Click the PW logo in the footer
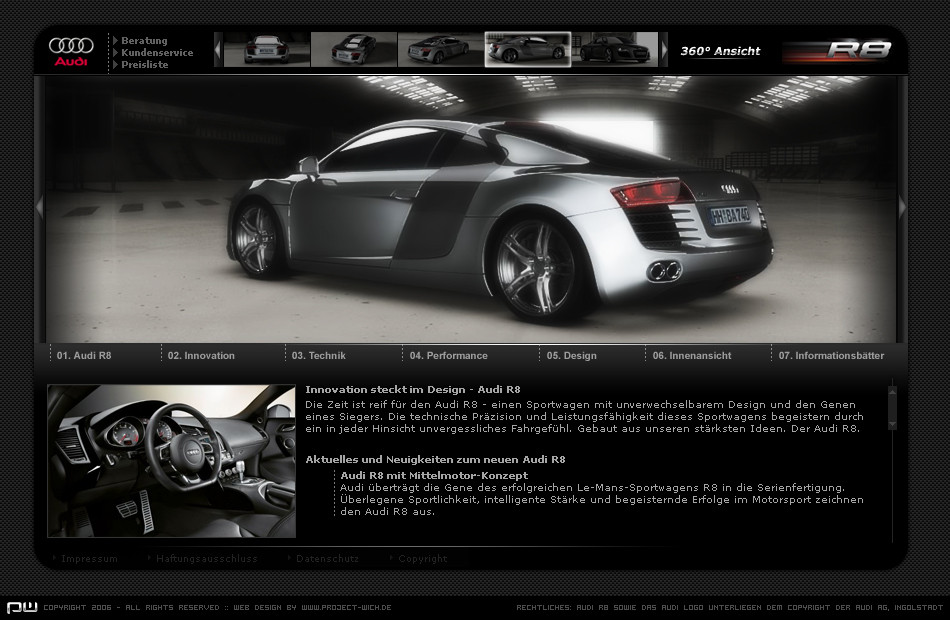950x620 pixels. pos(22,607)
